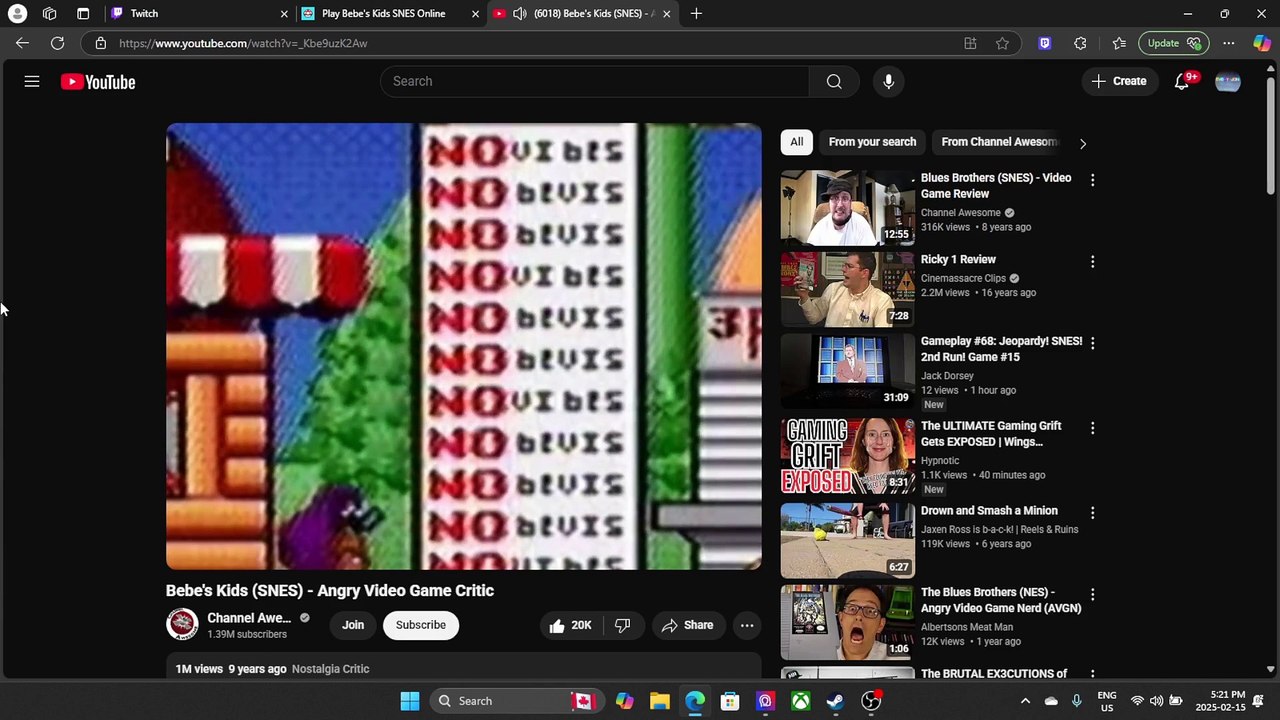Viewport: 1280px width, 720px height.
Task: Open the Xbox app from taskbar
Action: point(800,701)
